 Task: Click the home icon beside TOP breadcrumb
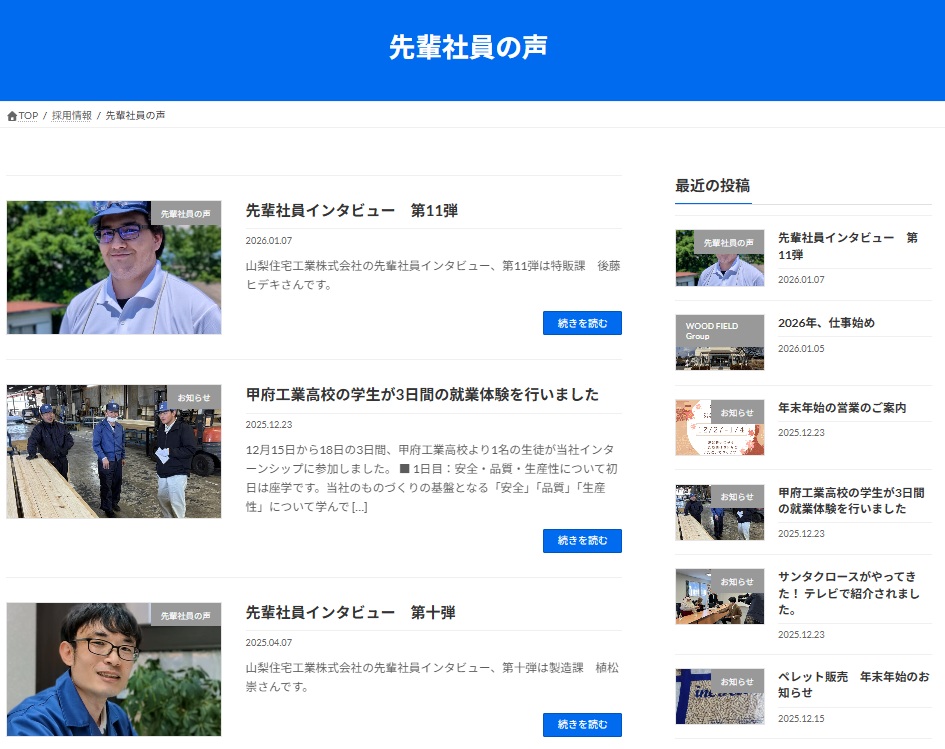[x=12, y=116]
